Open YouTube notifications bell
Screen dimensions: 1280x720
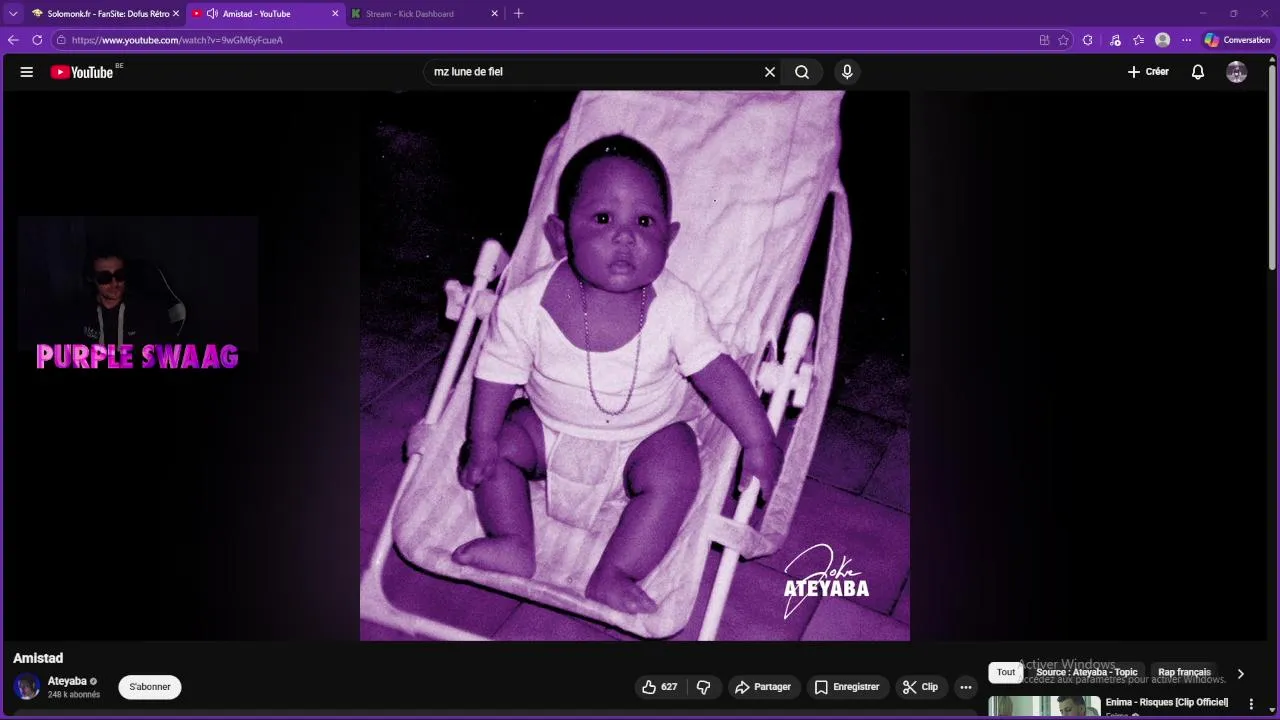coord(1197,72)
